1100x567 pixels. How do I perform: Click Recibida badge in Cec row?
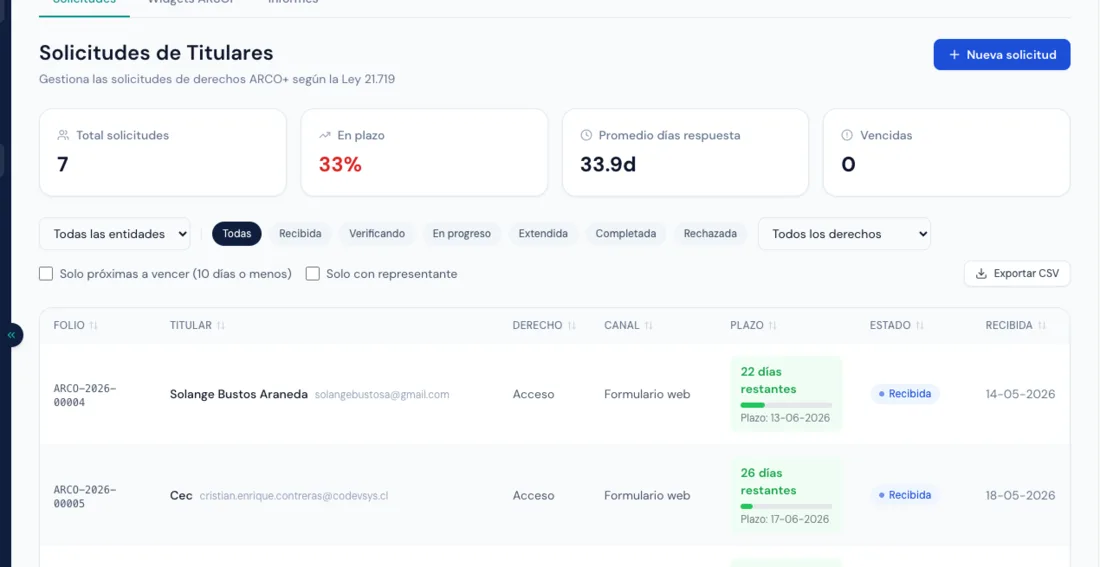tap(905, 495)
